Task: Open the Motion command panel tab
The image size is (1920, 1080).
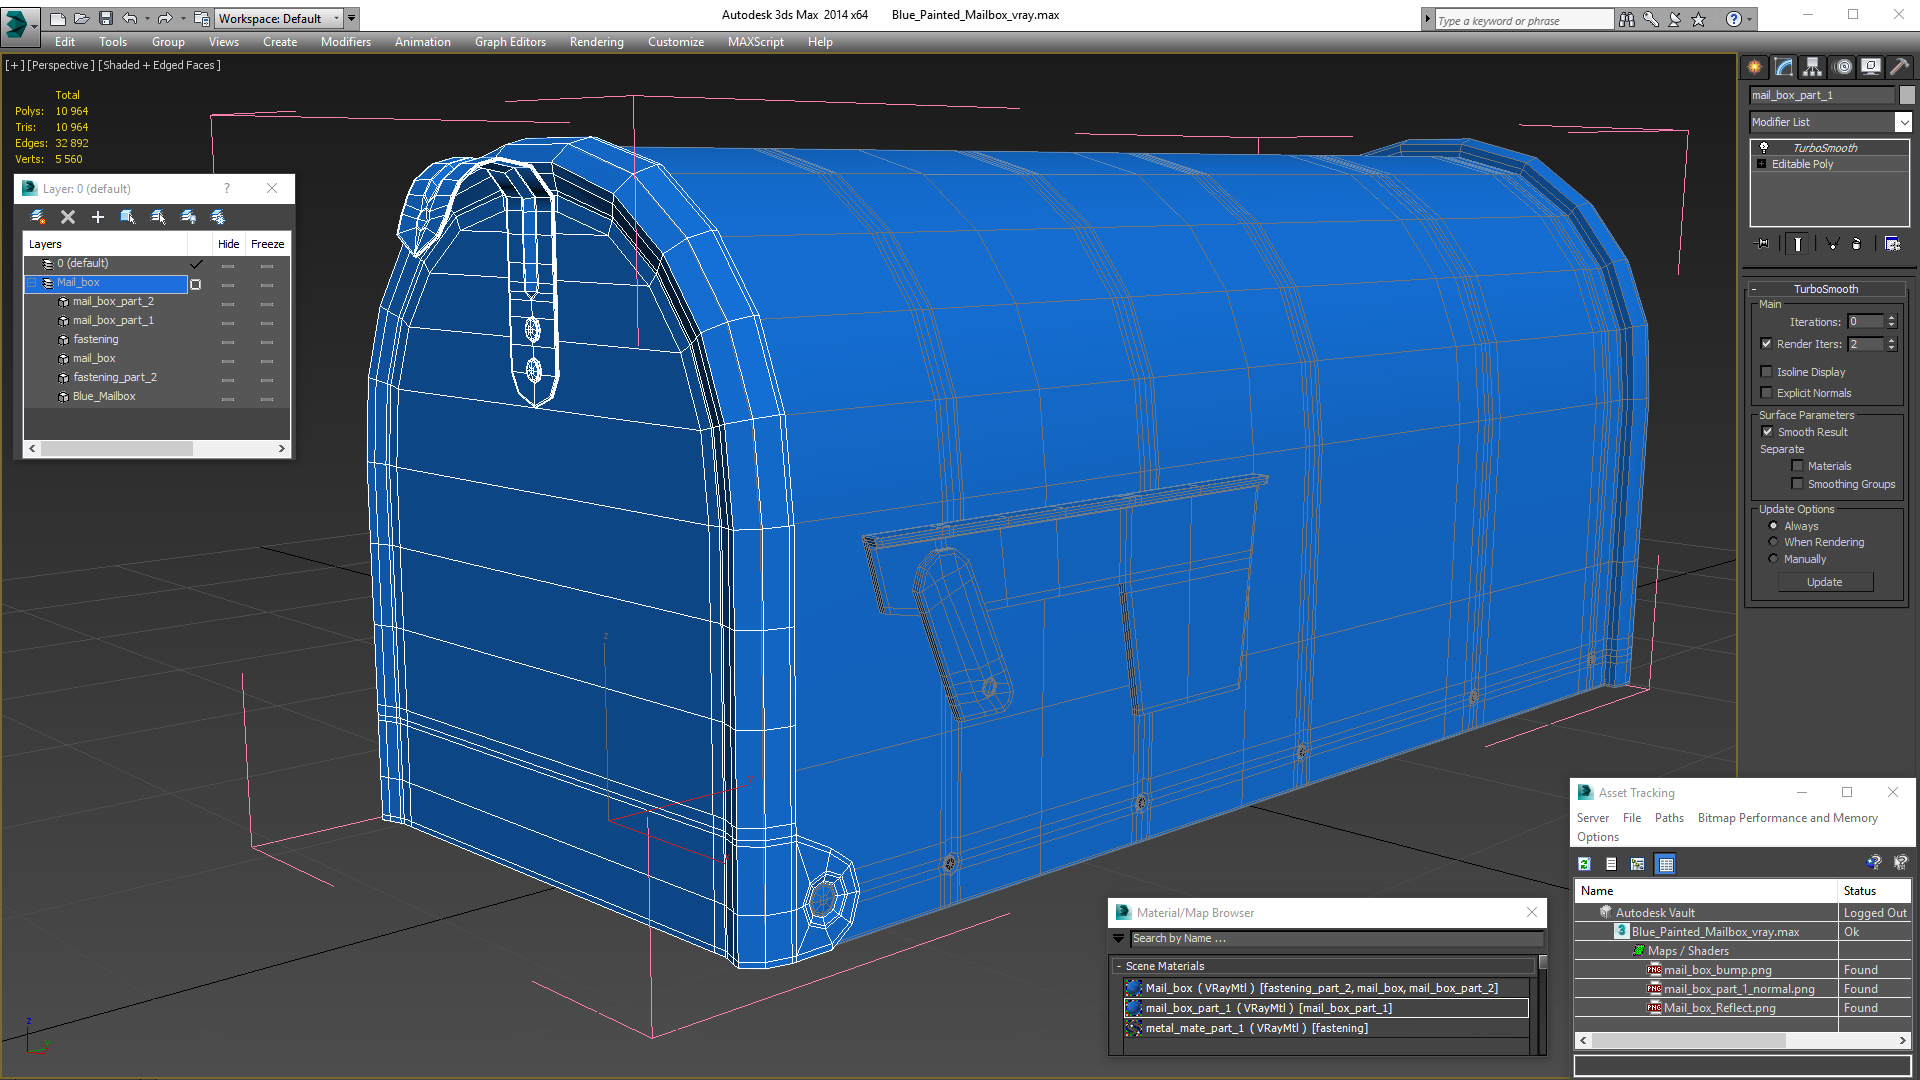Action: (x=1843, y=67)
